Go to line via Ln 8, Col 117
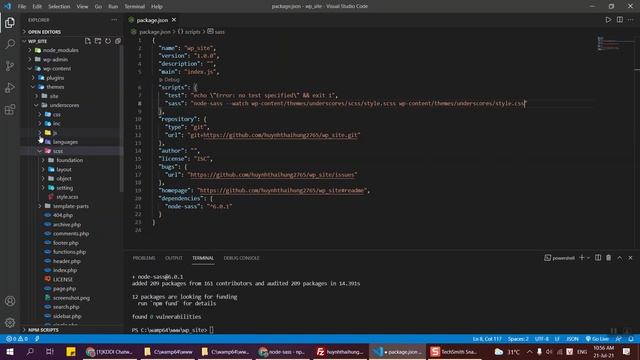The image size is (640, 360). (487, 339)
